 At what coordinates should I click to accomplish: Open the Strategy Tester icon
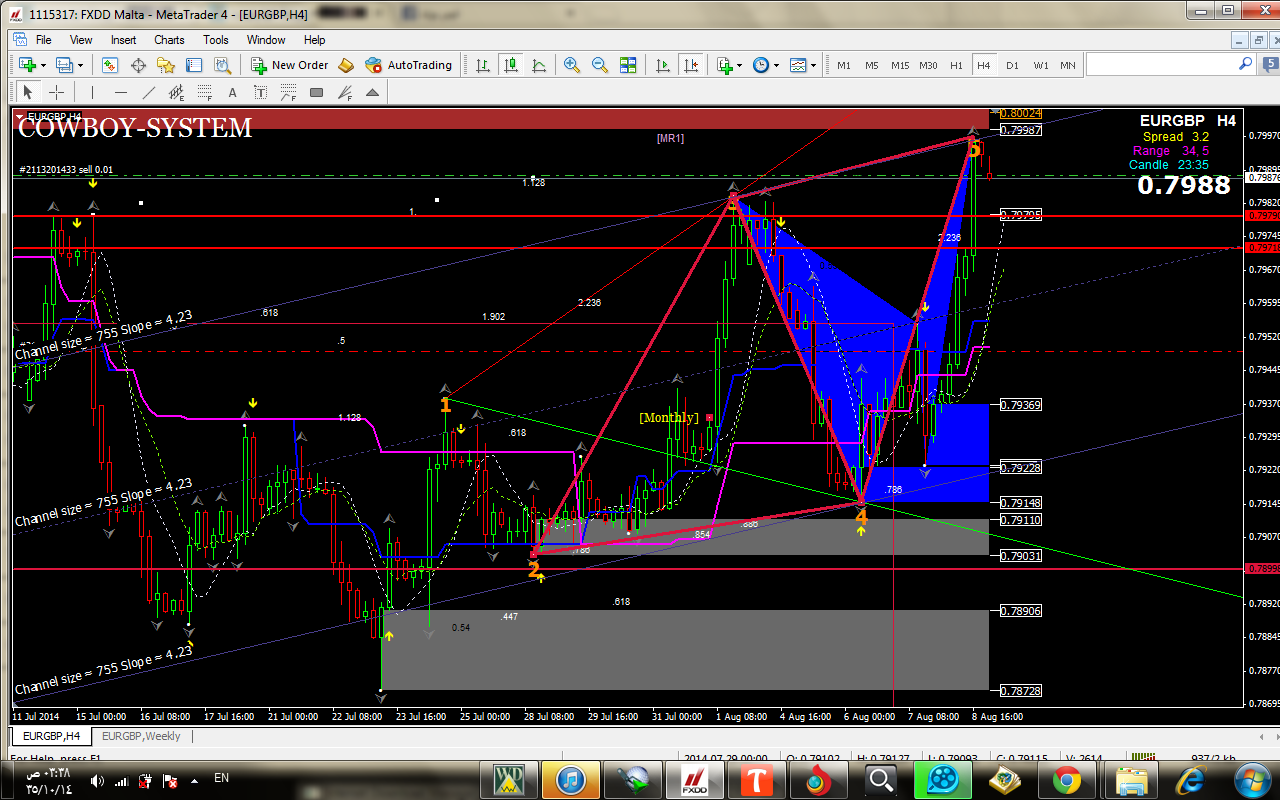(222, 65)
